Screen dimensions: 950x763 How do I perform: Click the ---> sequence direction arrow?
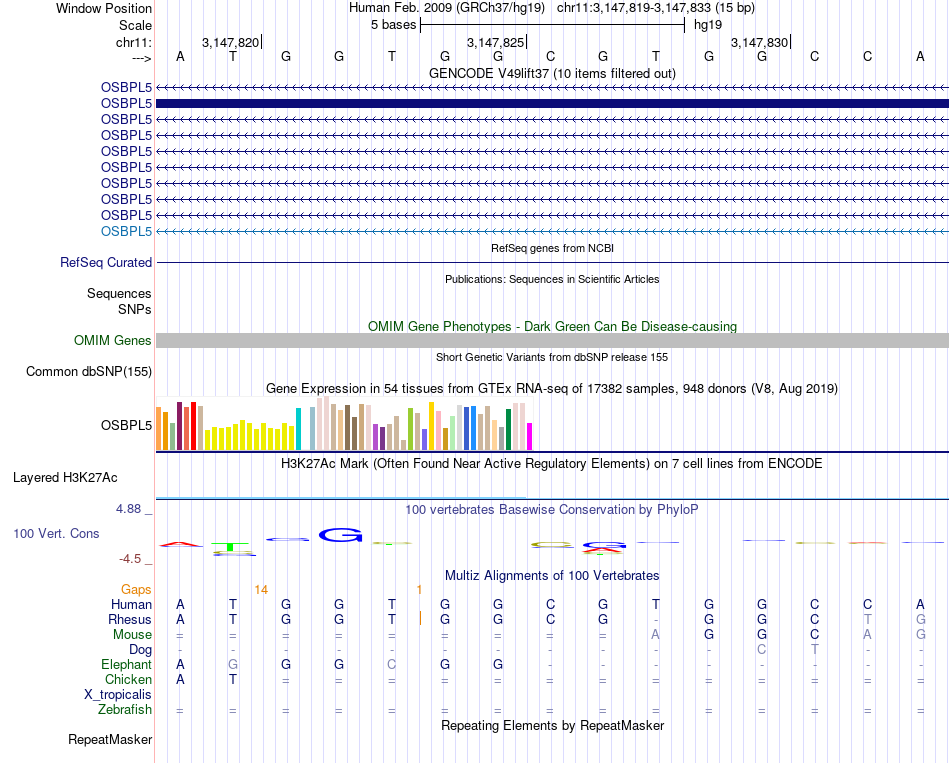coord(141,58)
